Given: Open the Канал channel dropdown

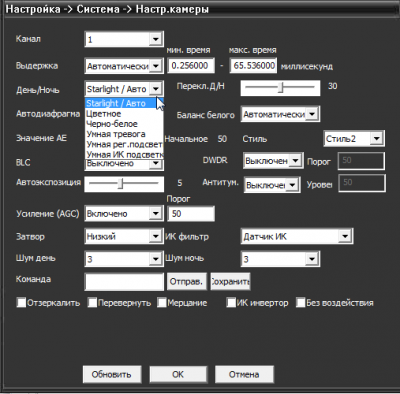Looking at the screenshot, I should tap(124, 39).
